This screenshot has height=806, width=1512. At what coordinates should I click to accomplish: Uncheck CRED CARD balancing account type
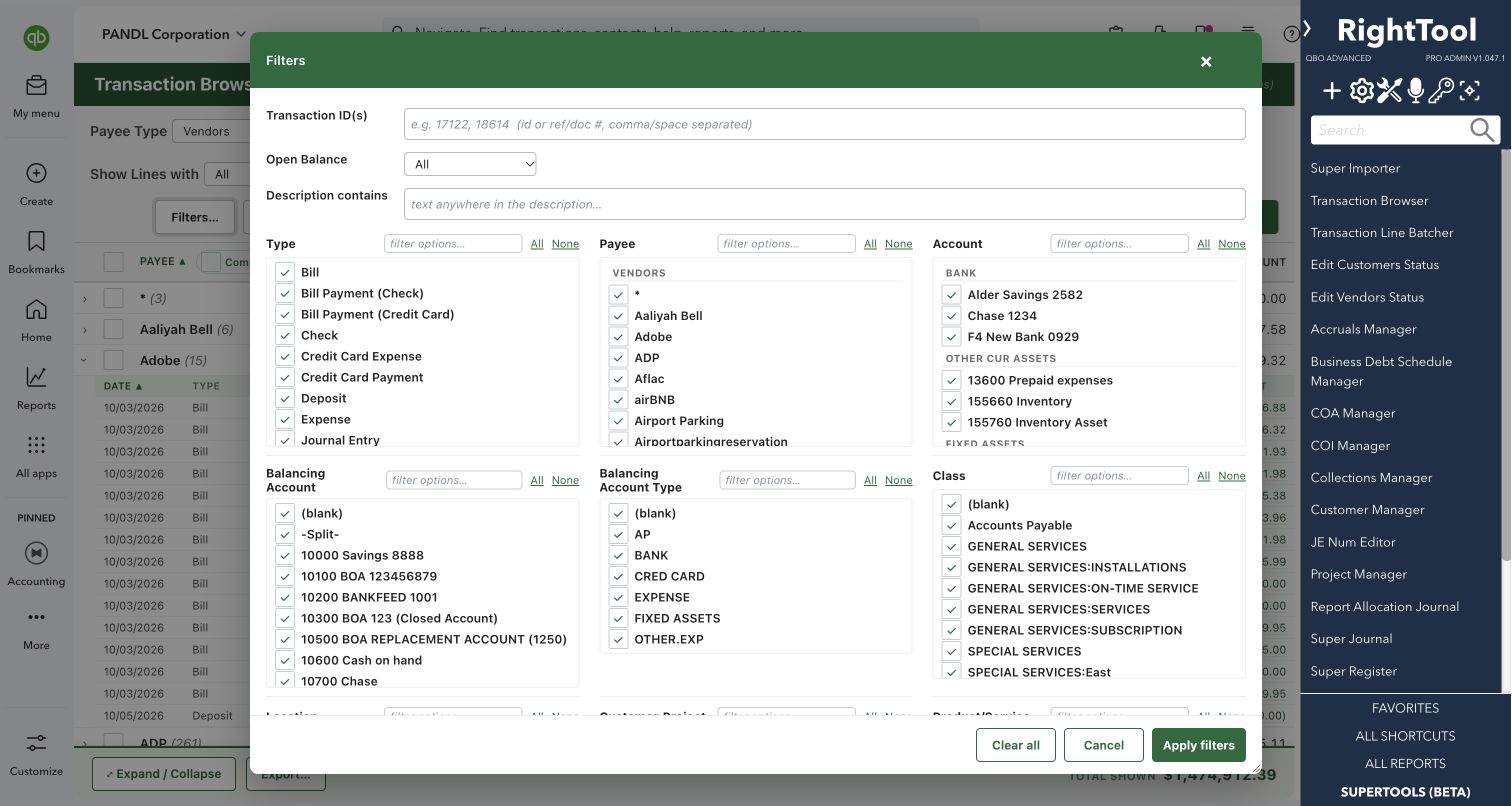tap(618, 576)
